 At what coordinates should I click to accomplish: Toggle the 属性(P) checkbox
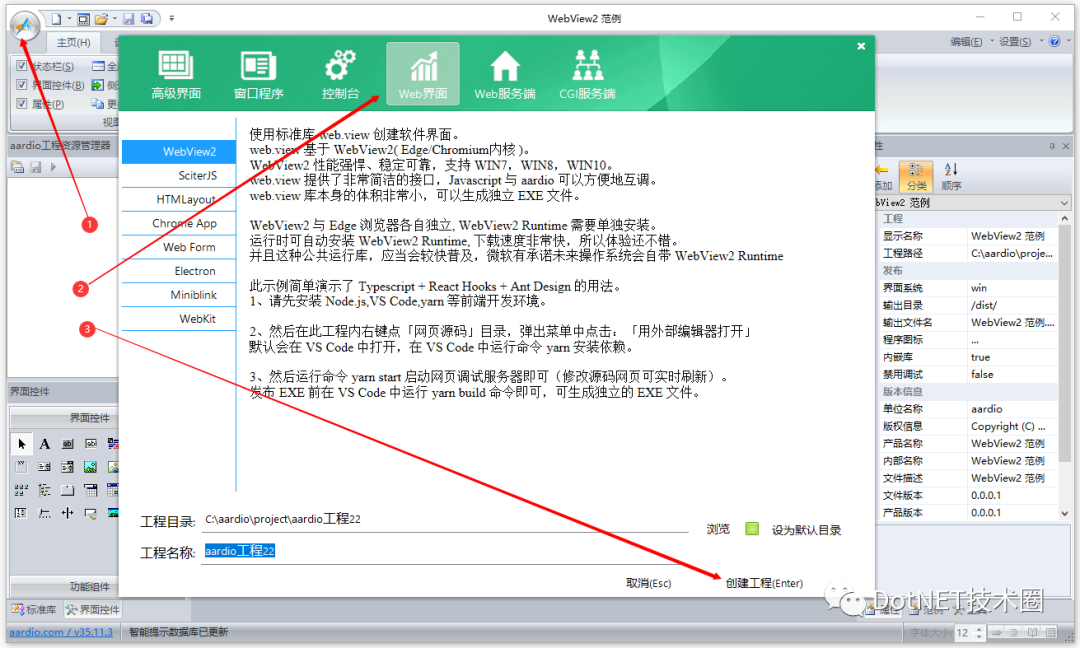pos(23,102)
